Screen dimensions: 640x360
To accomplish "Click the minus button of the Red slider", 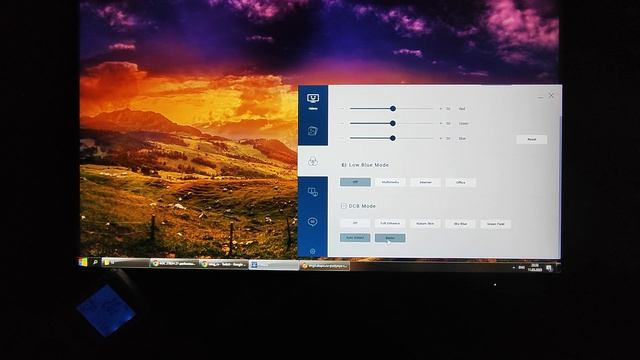I will [x=343, y=109].
